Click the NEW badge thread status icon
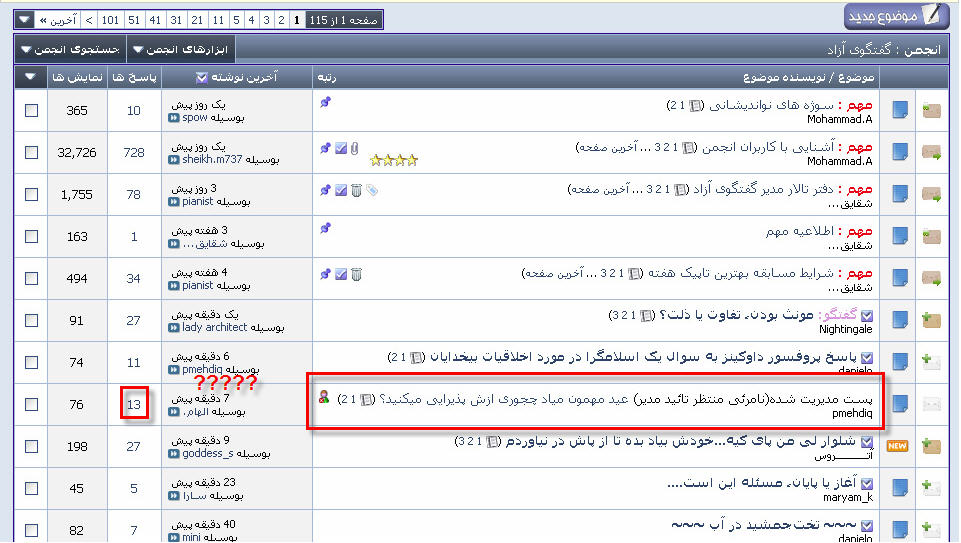The height and width of the screenshot is (543, 961). coord(897,446)
